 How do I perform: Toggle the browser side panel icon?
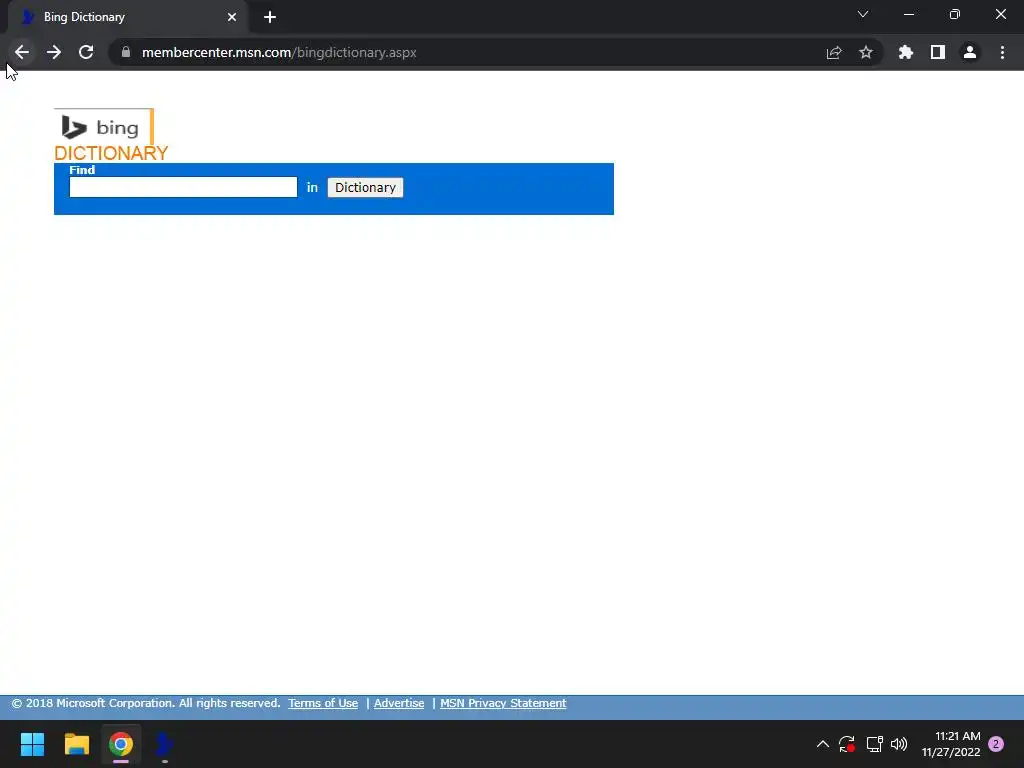click(x=938, y=52)
